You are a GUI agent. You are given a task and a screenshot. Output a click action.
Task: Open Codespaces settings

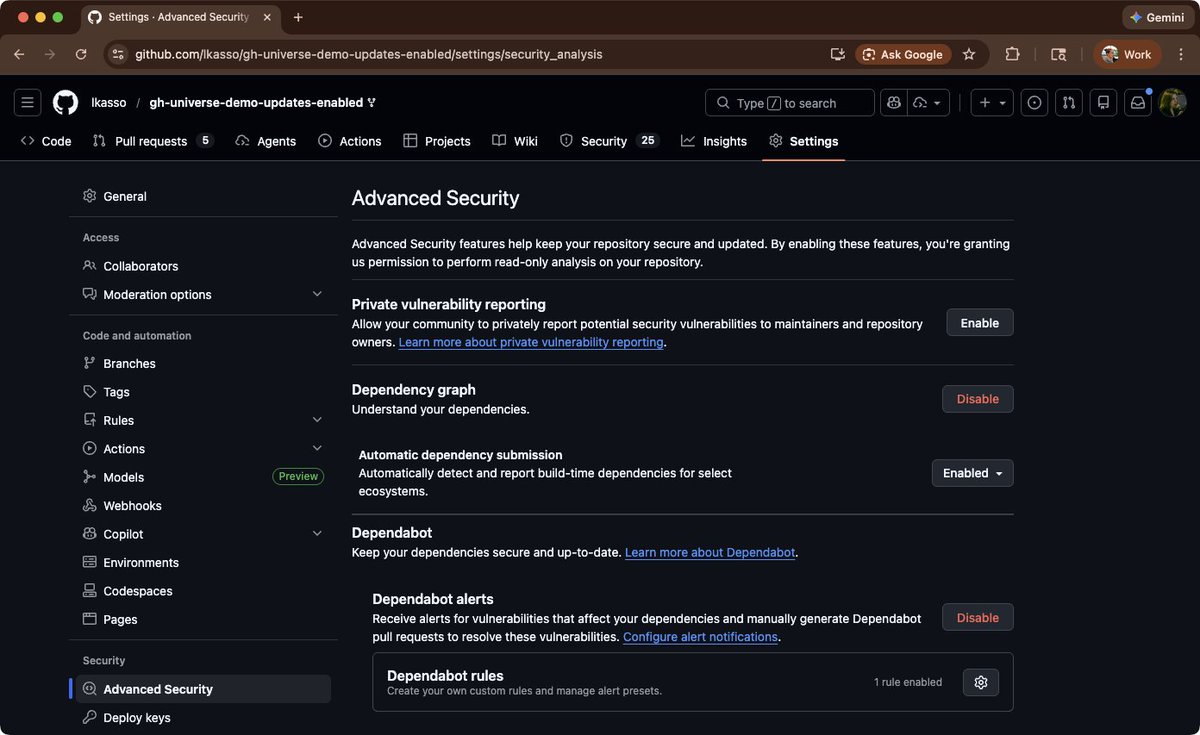point(203,591)
